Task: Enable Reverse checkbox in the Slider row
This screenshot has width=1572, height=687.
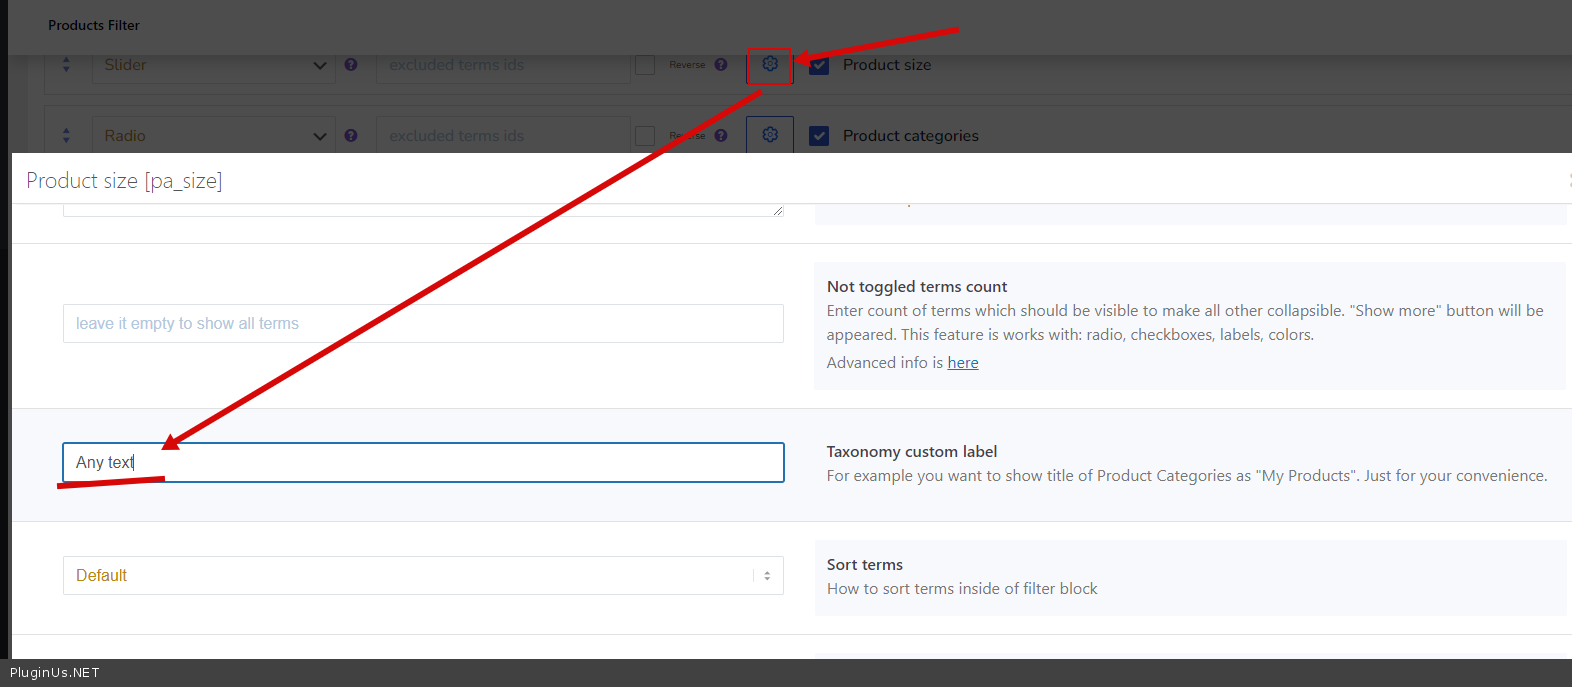Action: click(645, 65)
